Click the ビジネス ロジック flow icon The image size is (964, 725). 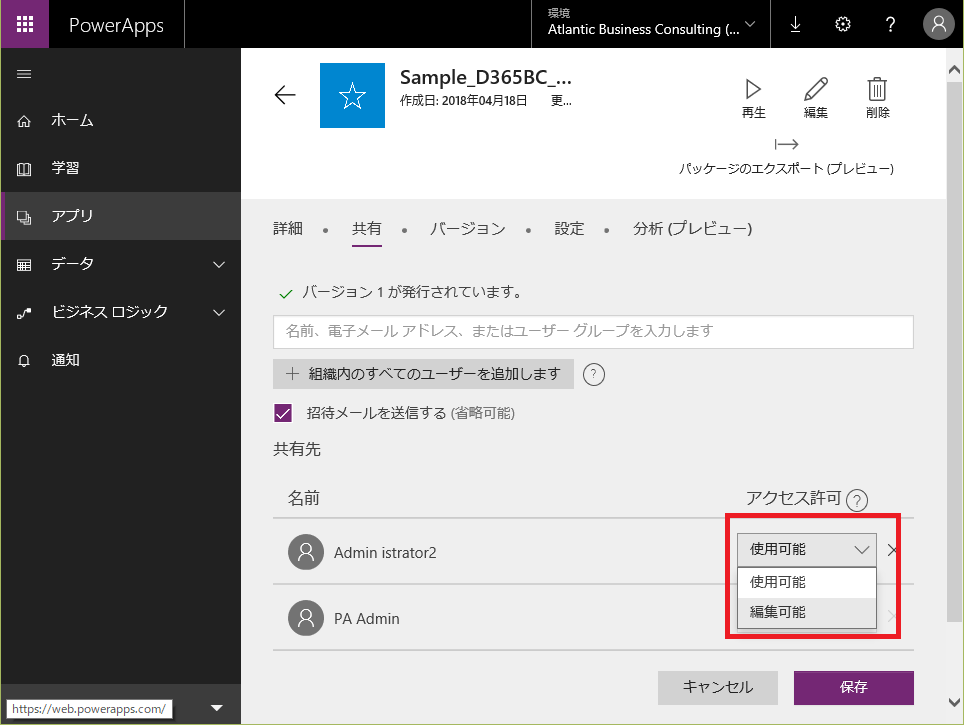coord(24,314)
